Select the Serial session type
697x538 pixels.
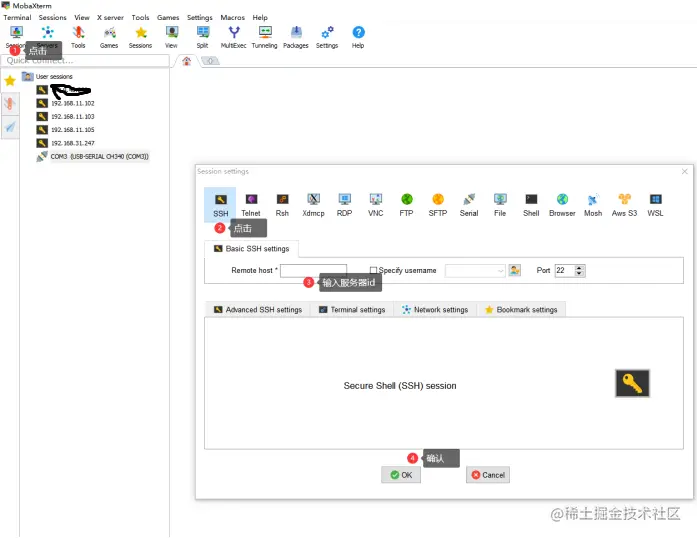coord(469,205)
